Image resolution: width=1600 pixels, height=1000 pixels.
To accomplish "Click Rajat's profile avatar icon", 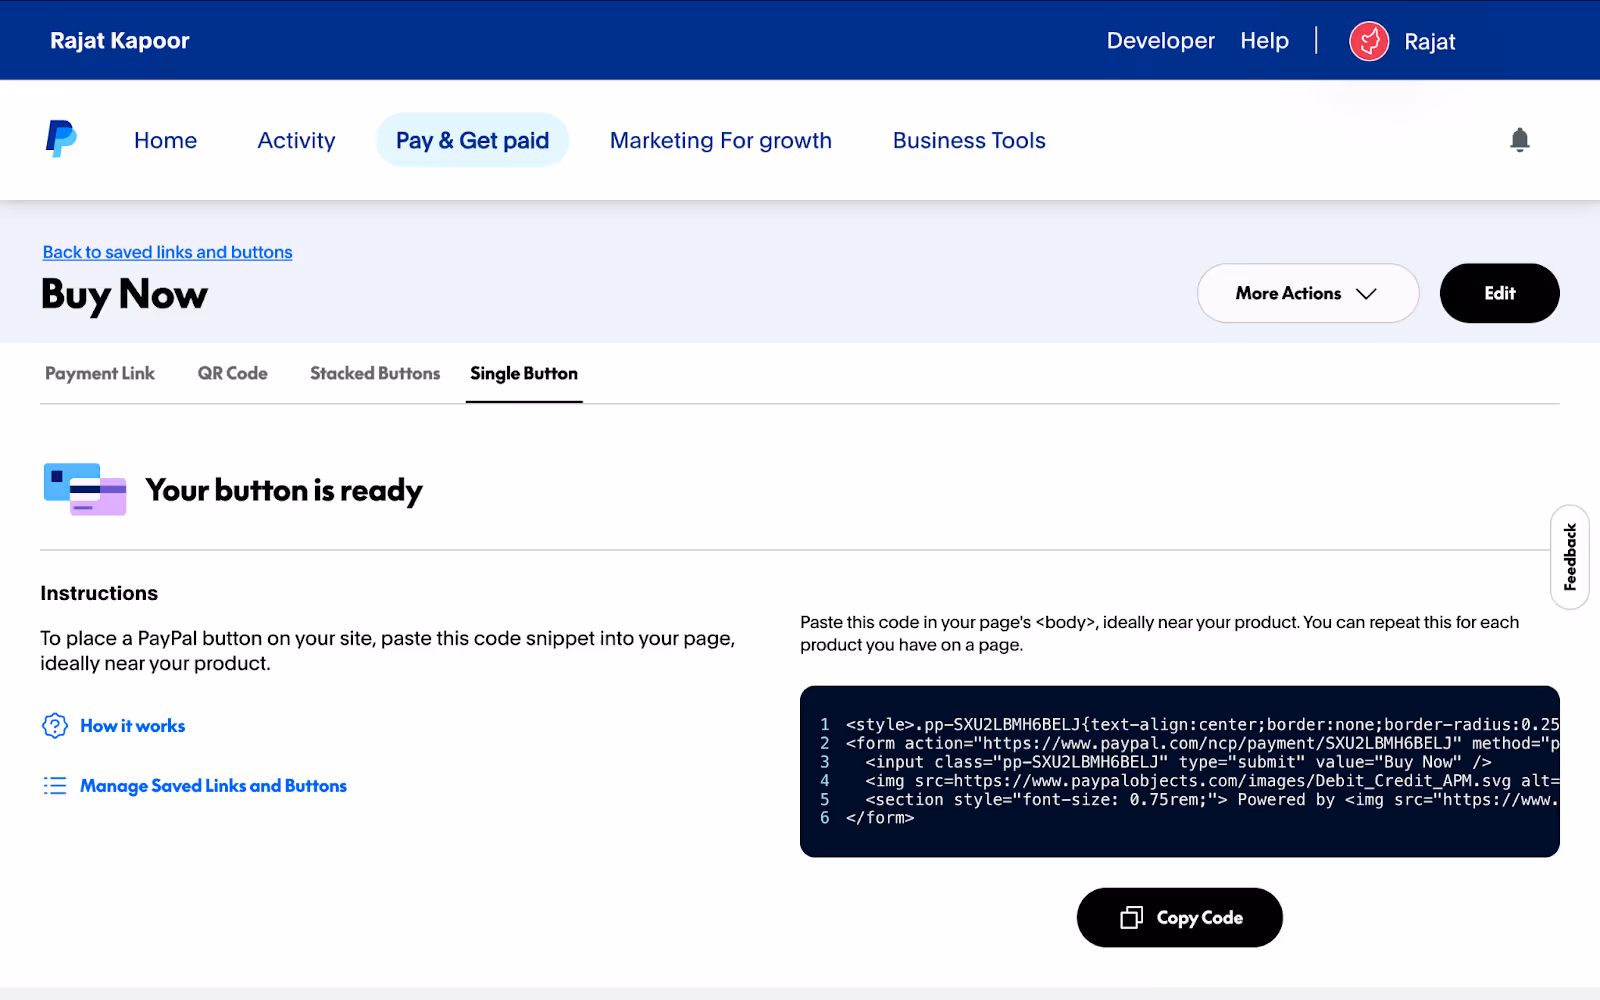I will coord(1369,41).
